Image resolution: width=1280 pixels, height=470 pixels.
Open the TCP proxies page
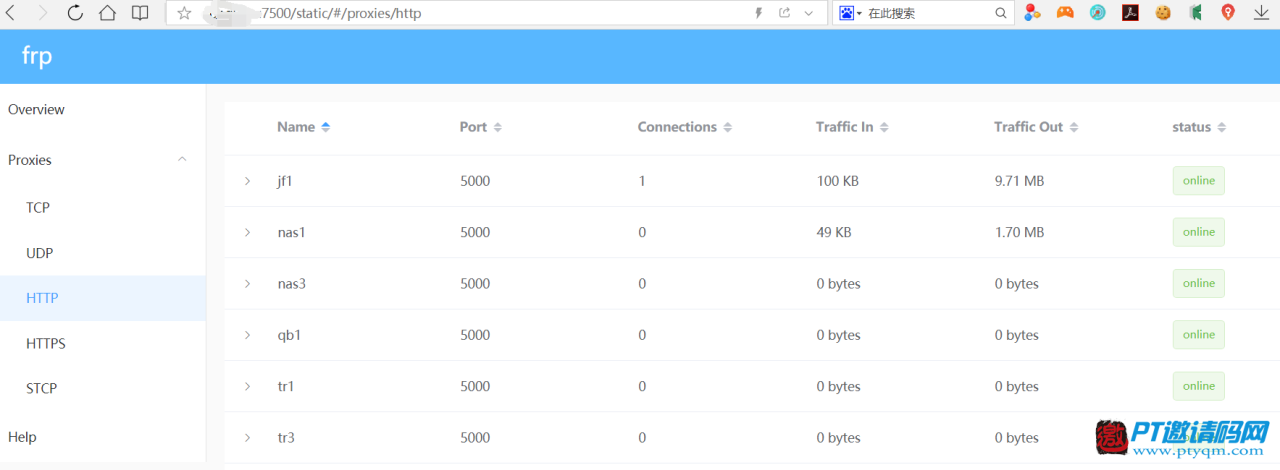pos(38,208)
